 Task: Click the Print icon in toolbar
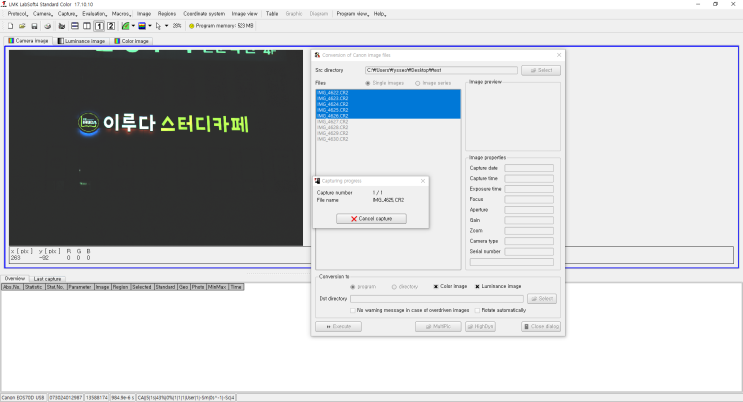47,26
